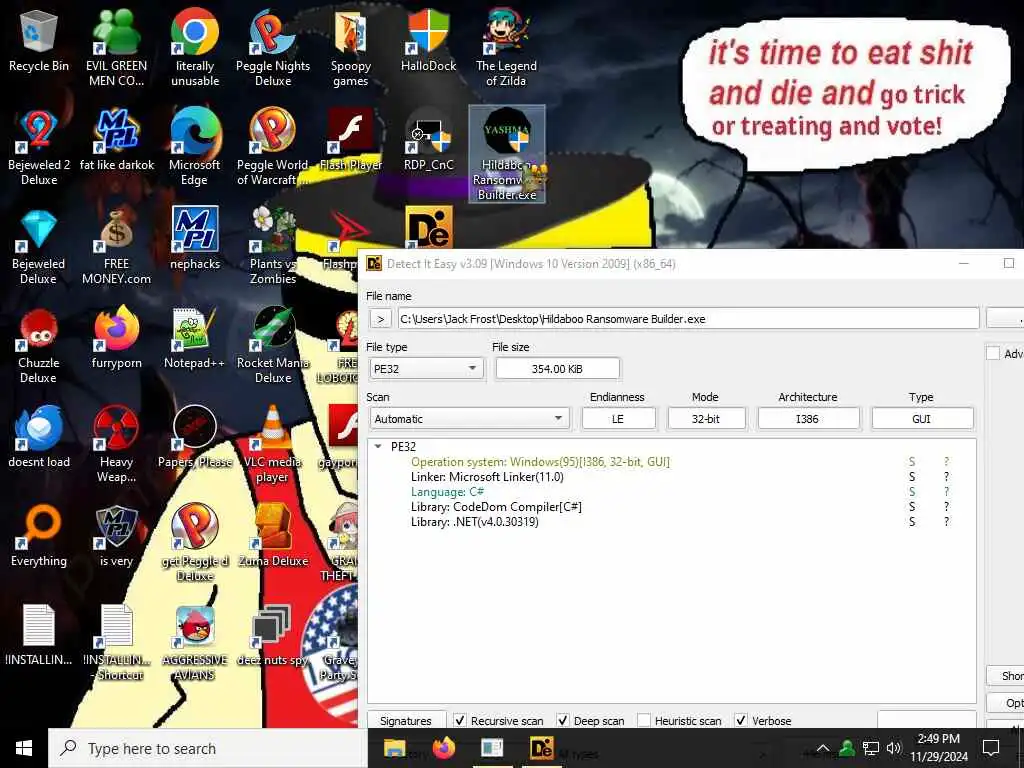
Task: Launch VLC media player from desktop
Action: point(273,445)
